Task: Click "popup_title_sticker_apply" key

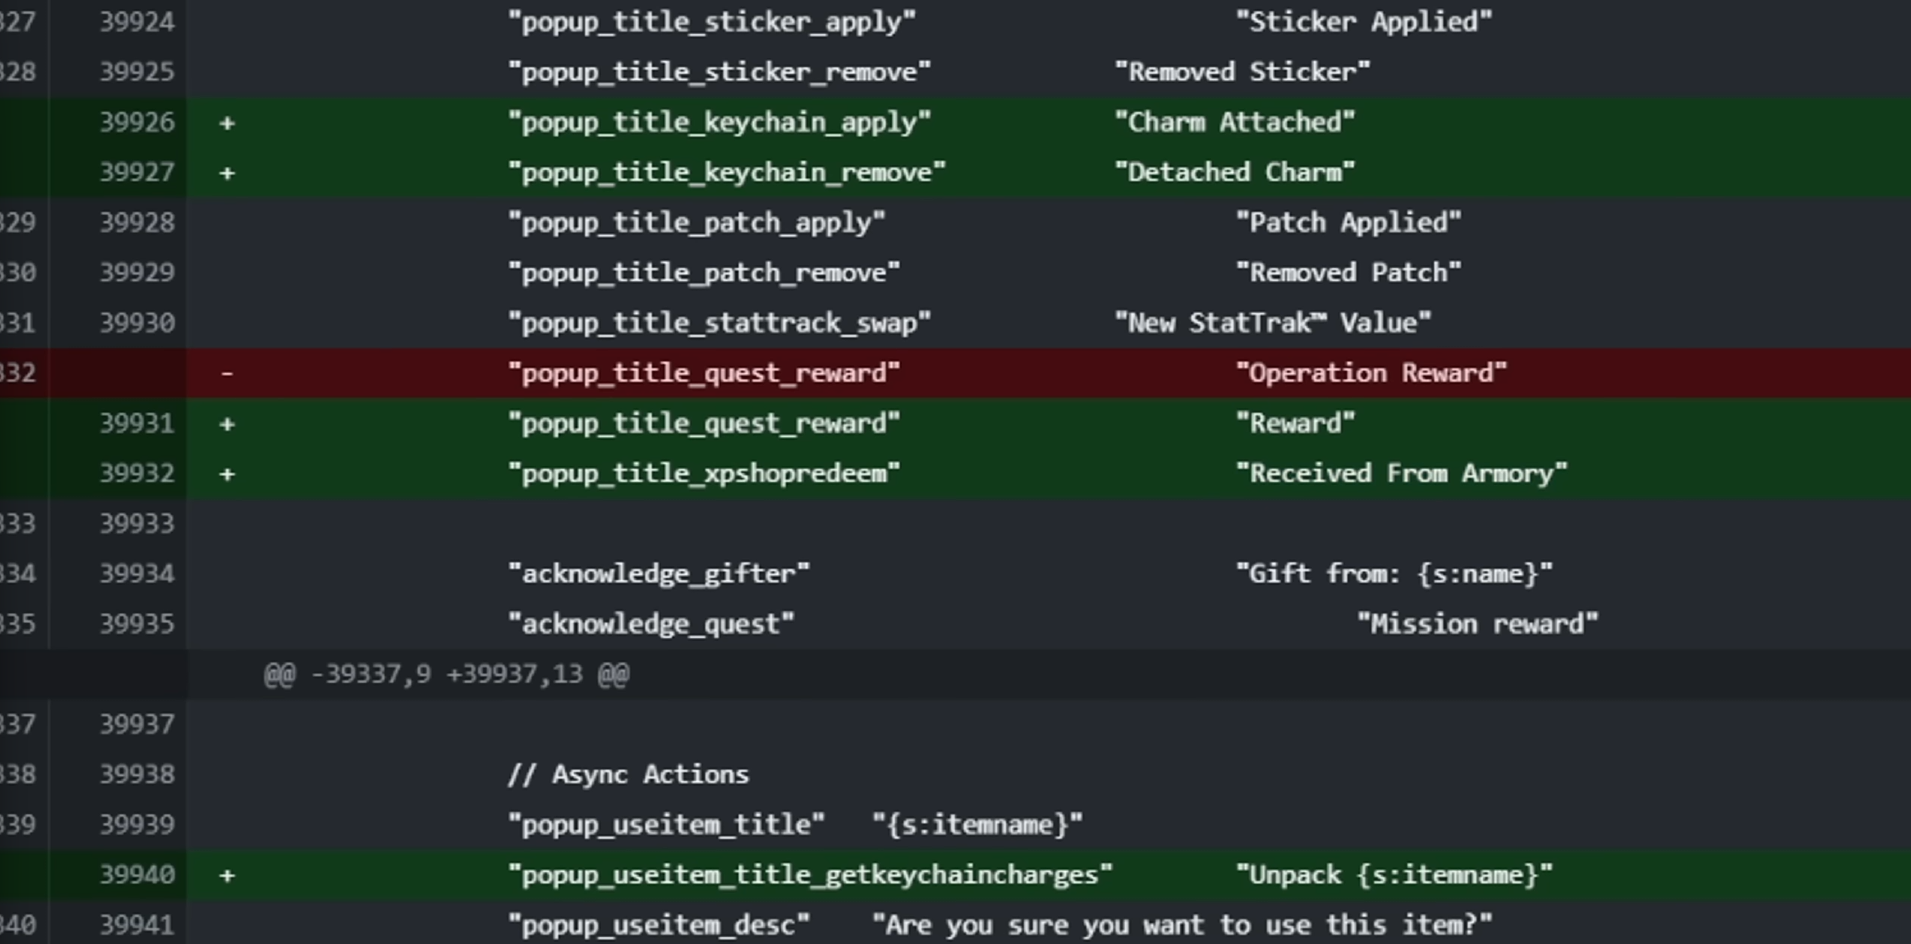Action: 712,22
